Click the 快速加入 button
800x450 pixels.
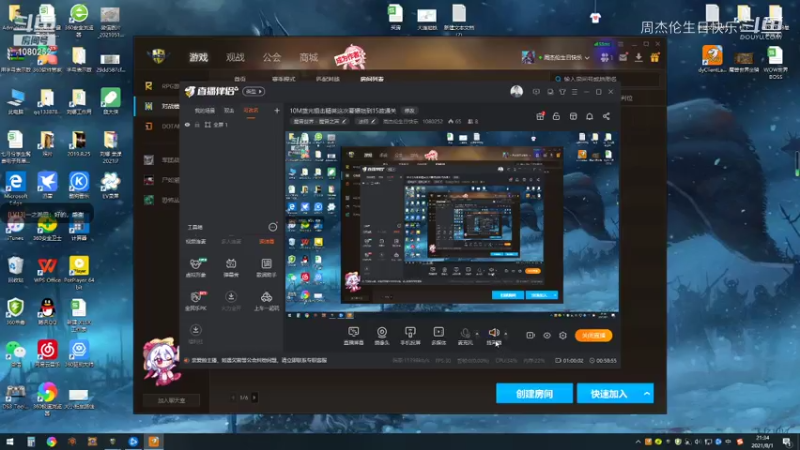pos(609,393)
